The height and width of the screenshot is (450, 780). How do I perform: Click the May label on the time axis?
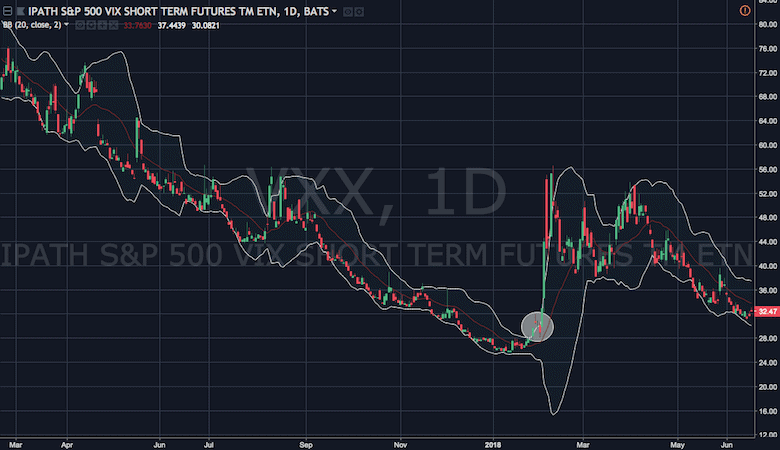(x=677, y=445)
